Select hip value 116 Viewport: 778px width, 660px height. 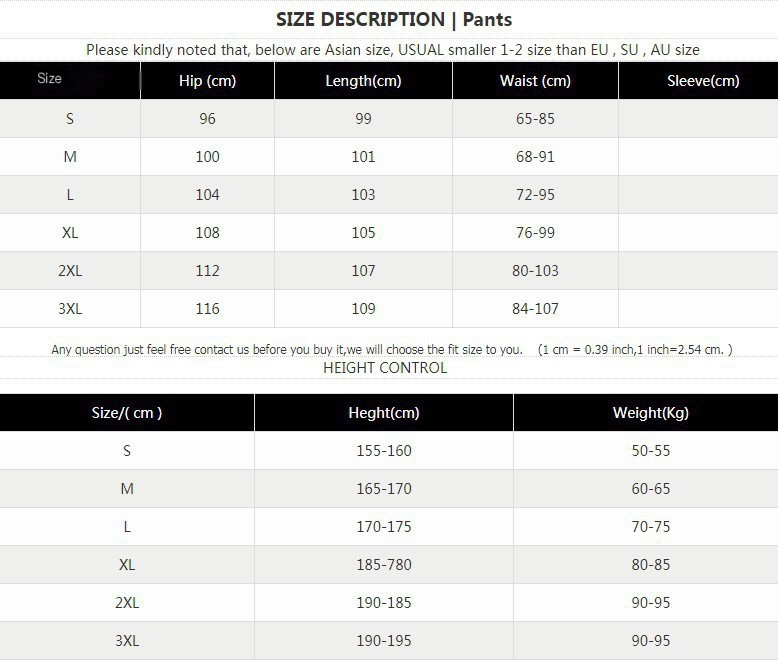click(x=207, y=309)
